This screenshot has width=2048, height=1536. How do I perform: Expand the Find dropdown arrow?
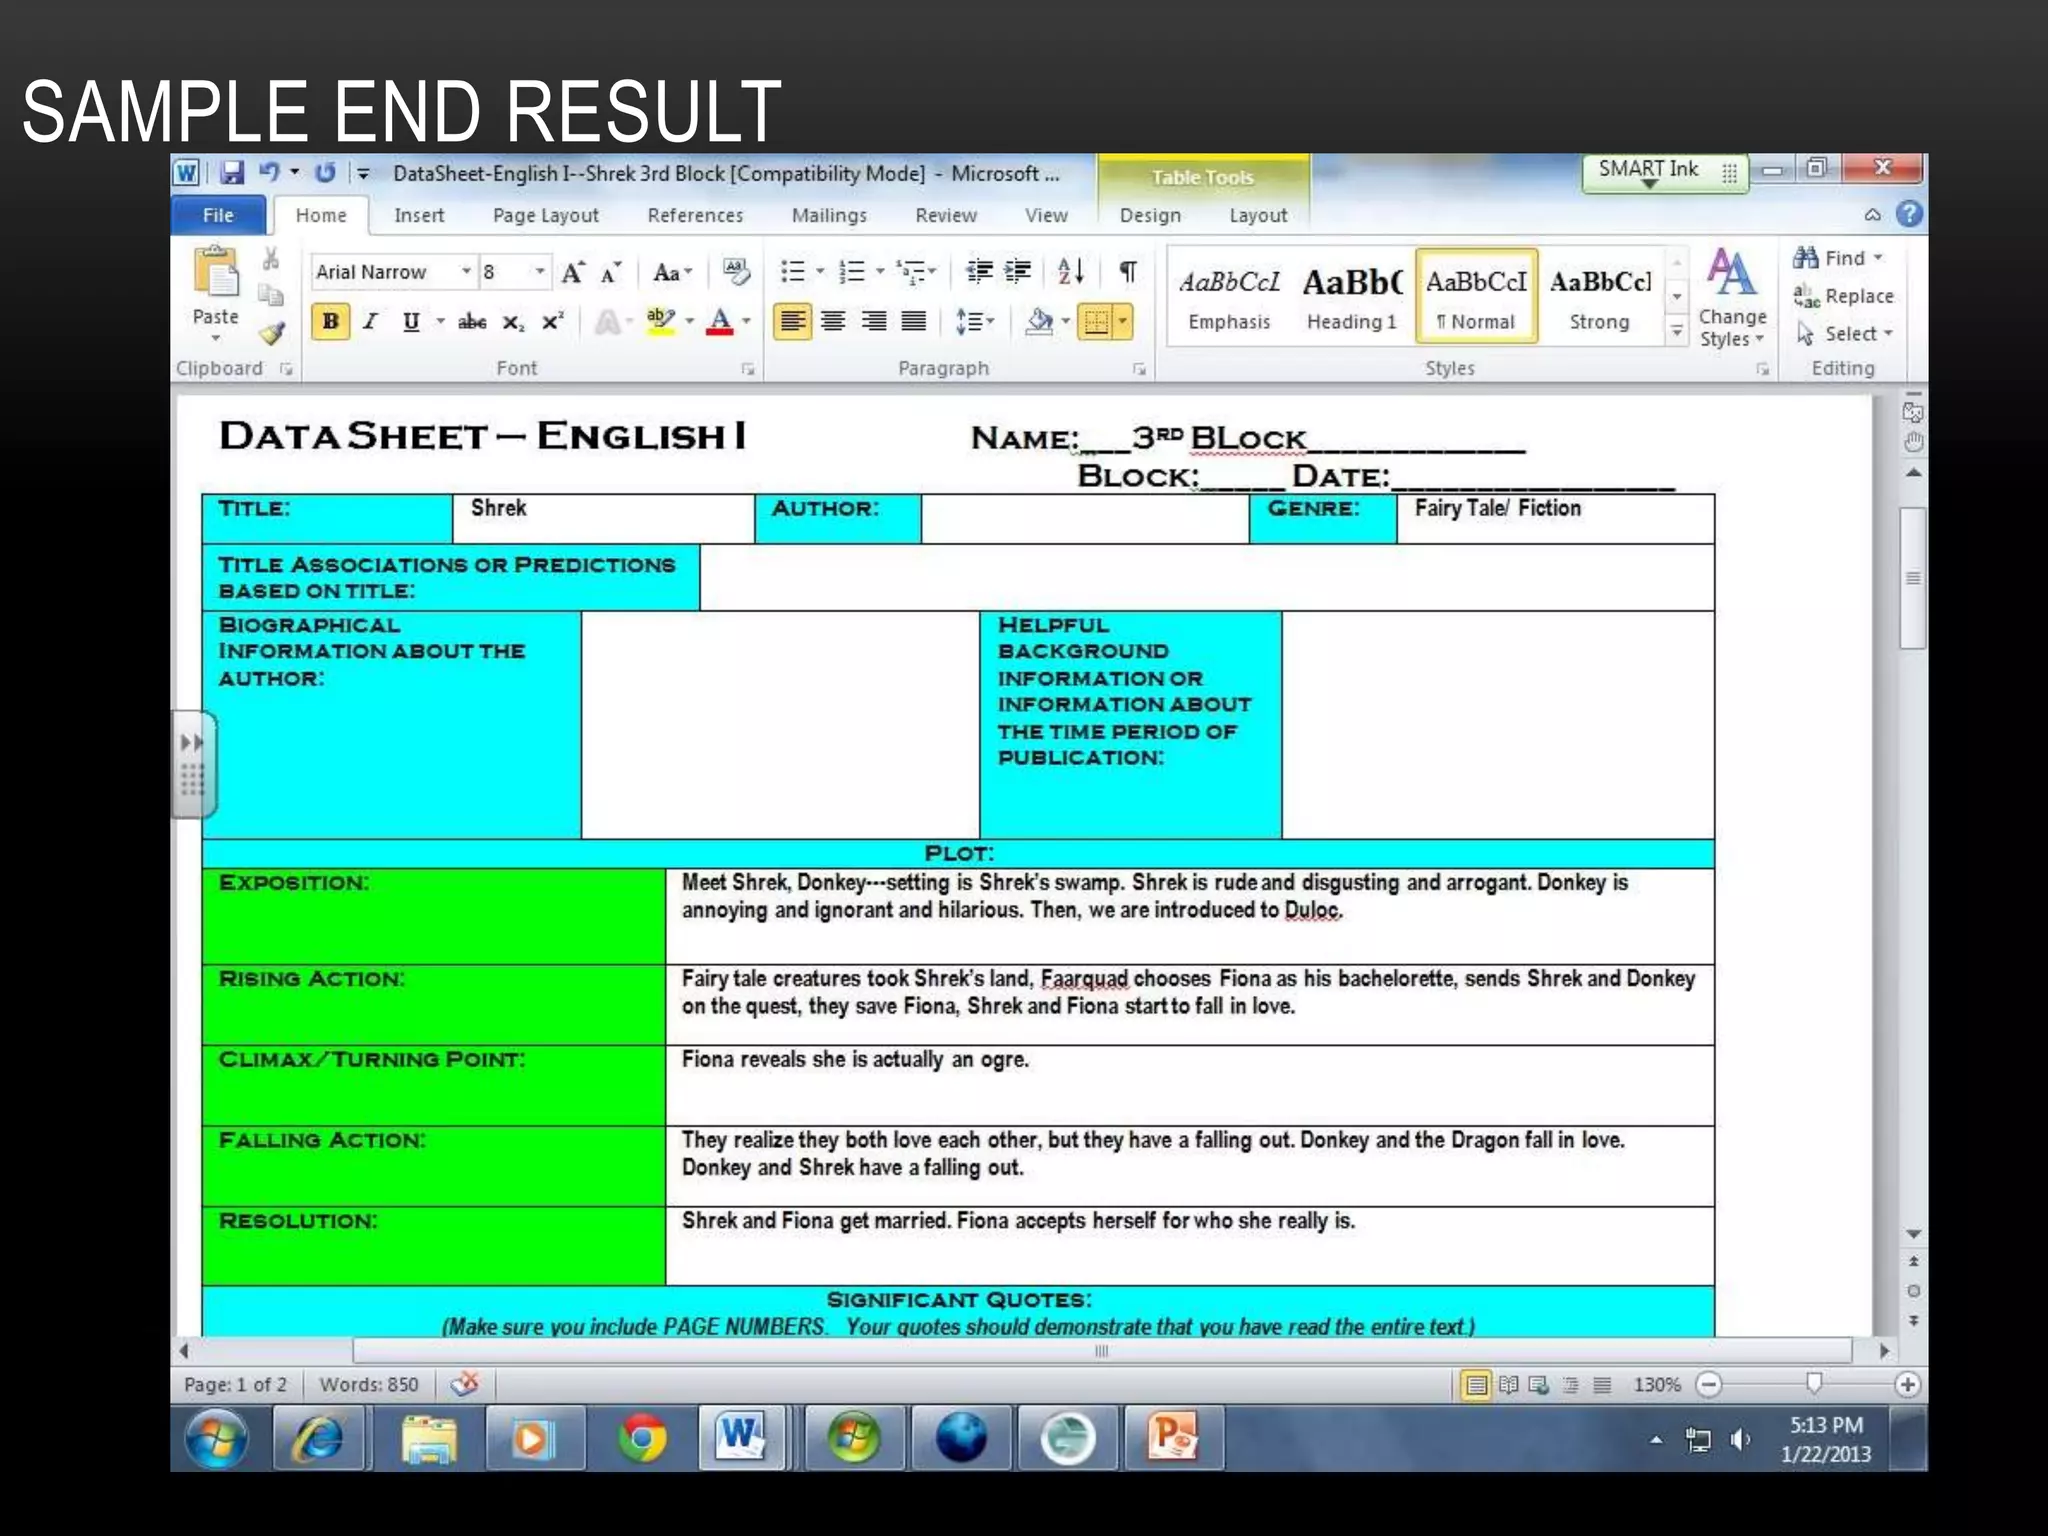coord(1878,258)
